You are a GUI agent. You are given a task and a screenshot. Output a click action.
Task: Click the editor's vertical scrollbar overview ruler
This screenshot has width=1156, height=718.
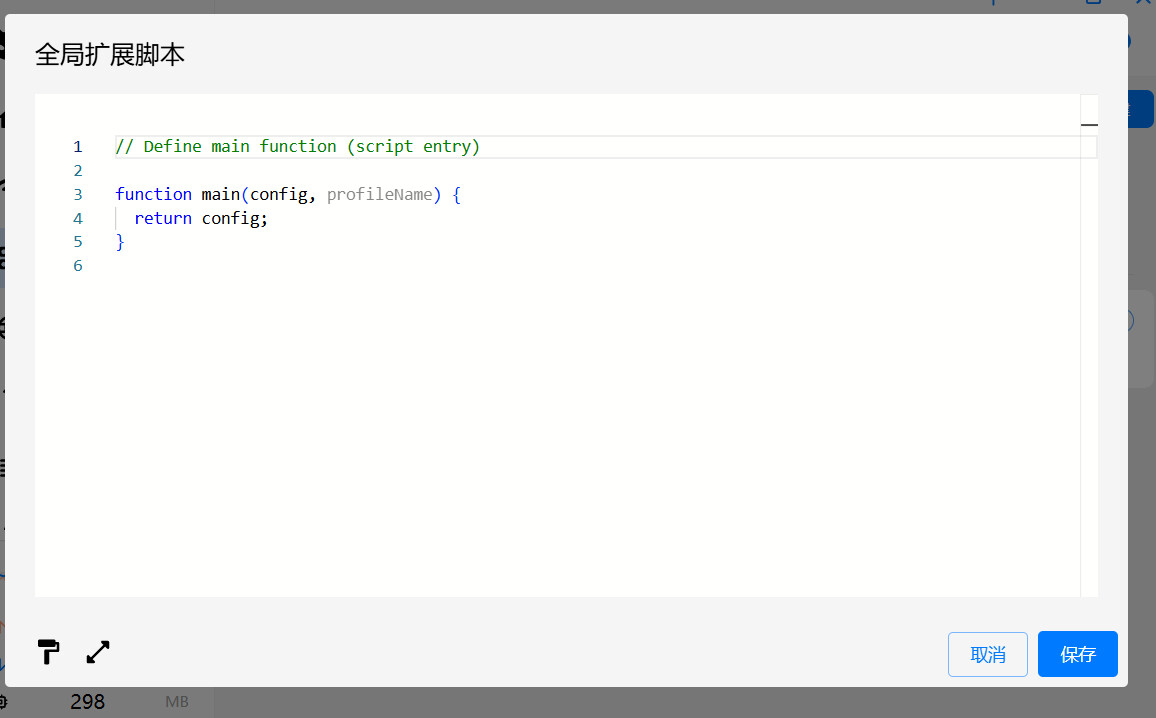click(x=1089, y=350)
